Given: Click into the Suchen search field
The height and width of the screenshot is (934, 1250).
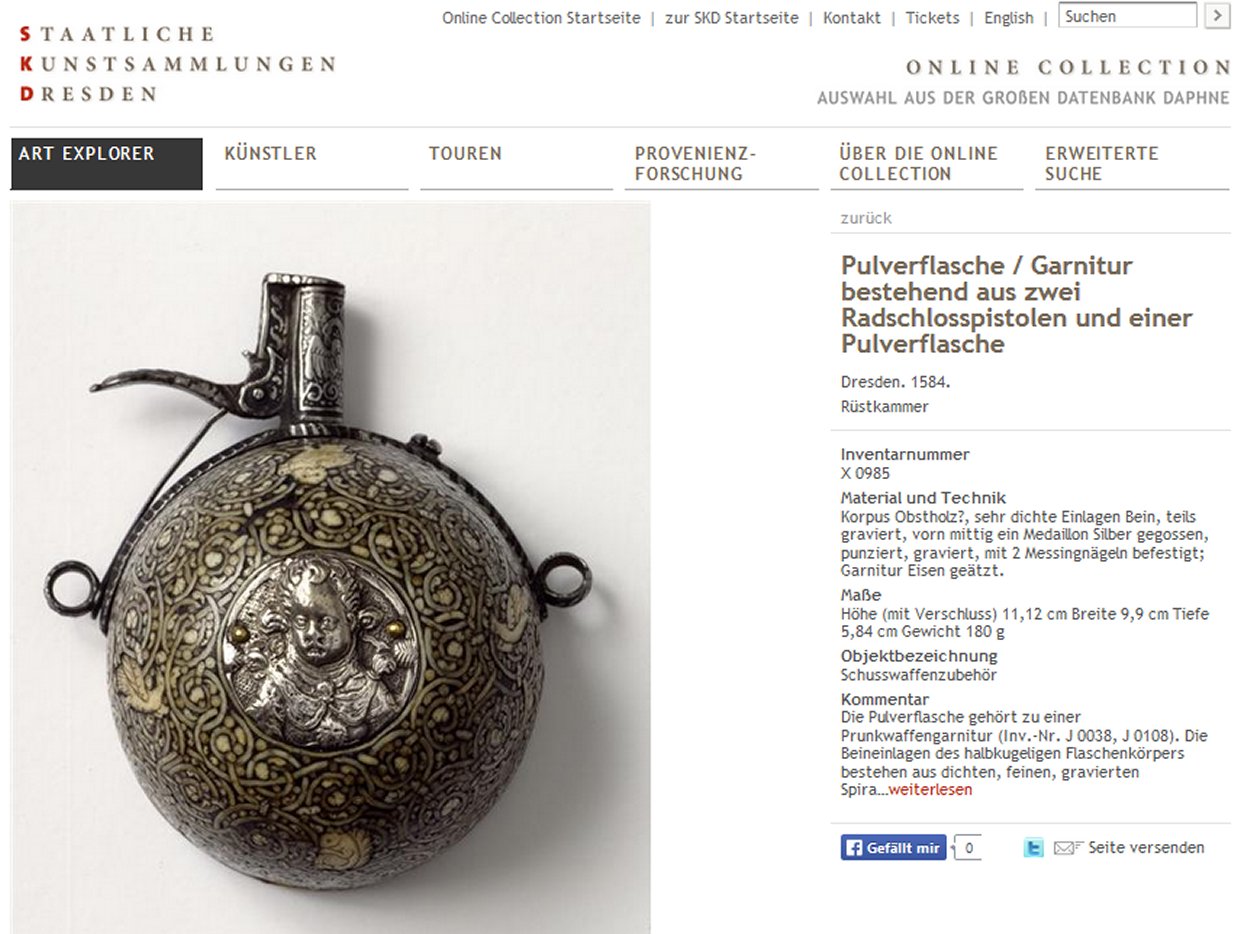Looking at the screenshot, I should (x=1127, y=16).
